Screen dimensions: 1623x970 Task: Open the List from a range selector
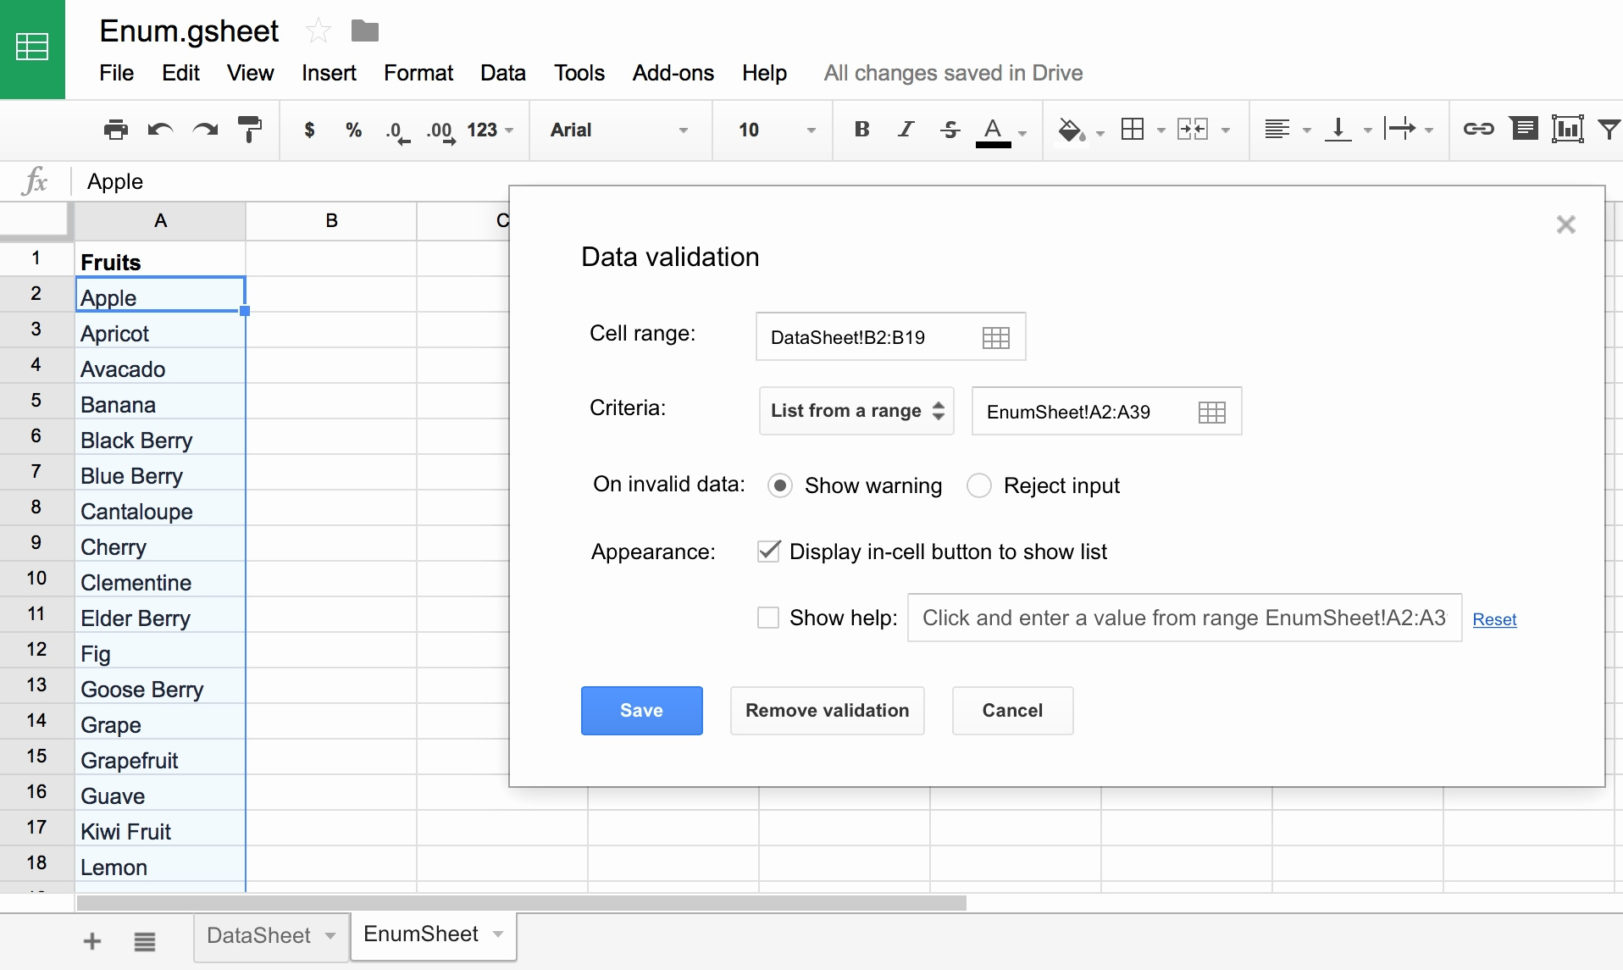855,410
